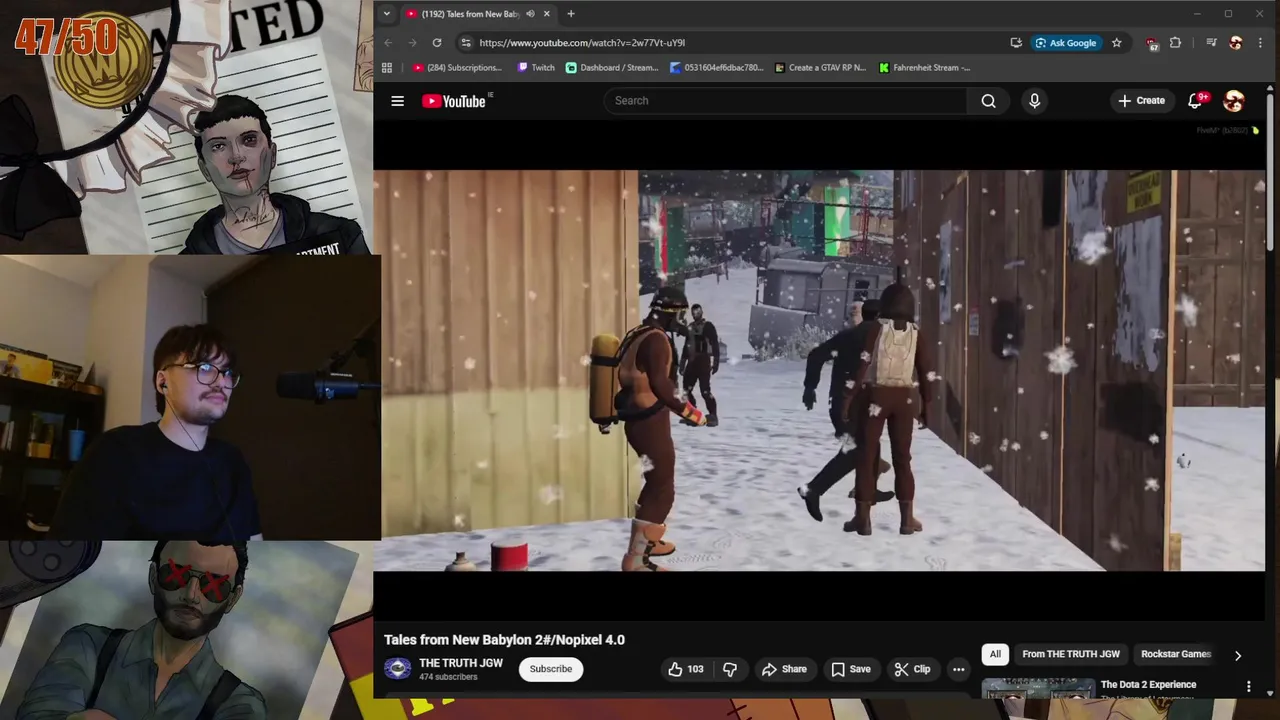Open THE TRUTH JGW channel name
The width and height of the screenshot is (1280, 720).
point(461,663)
